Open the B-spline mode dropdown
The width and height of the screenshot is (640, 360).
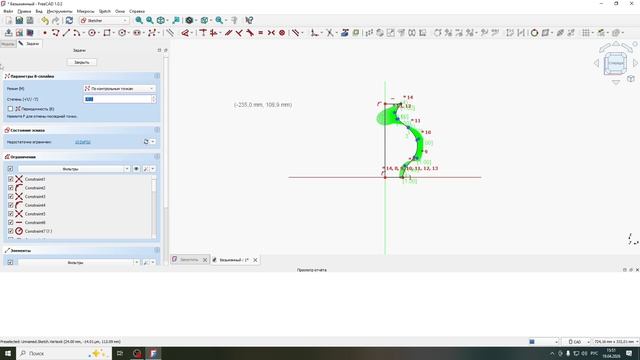click(x=119, y=88)
